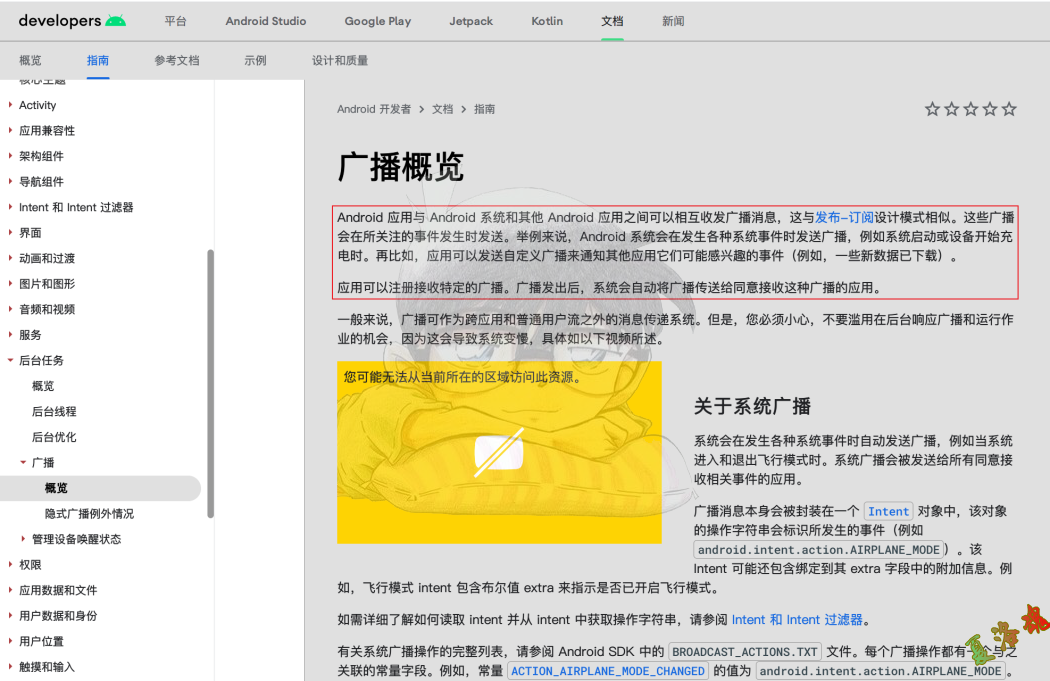This screenshot has width=1050, height=681.
Task: Open the 示例 tab
Action: click(254, 60)
